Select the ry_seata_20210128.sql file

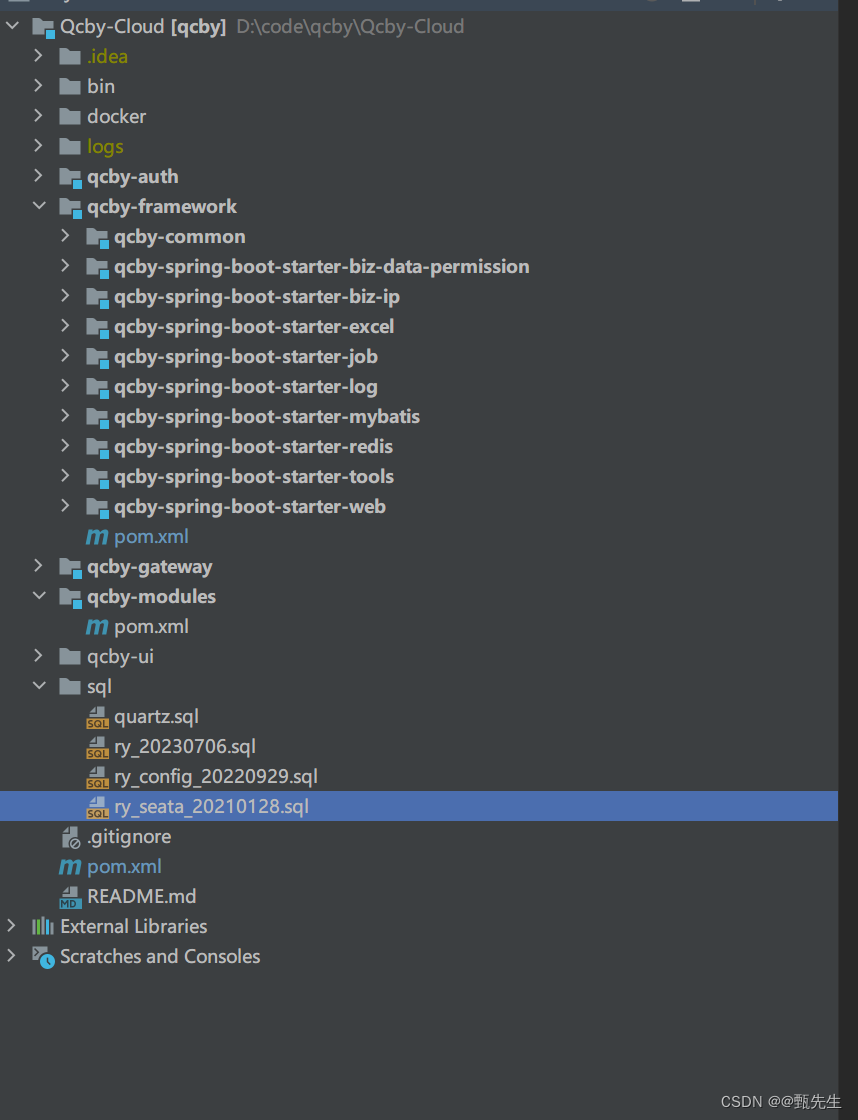coord(210,806)
